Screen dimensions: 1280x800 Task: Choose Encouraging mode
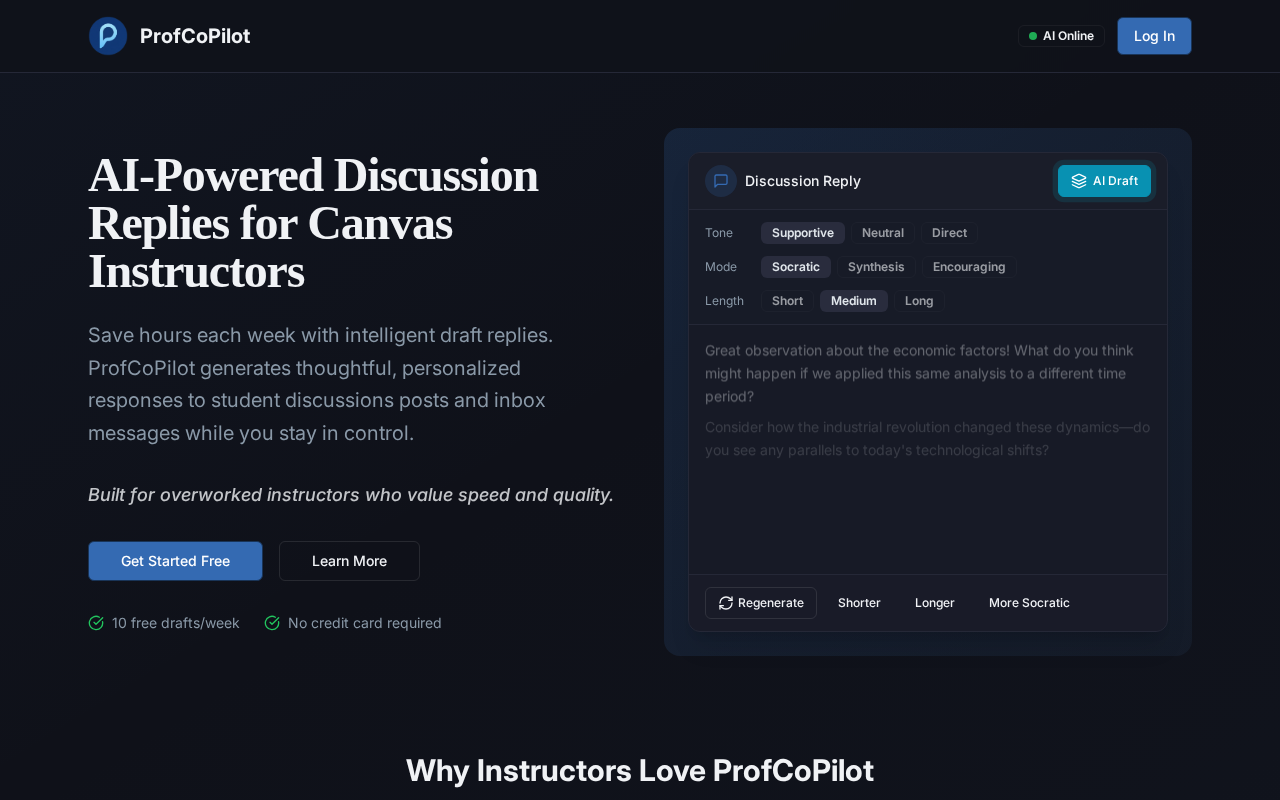click(x=969, y=267)
